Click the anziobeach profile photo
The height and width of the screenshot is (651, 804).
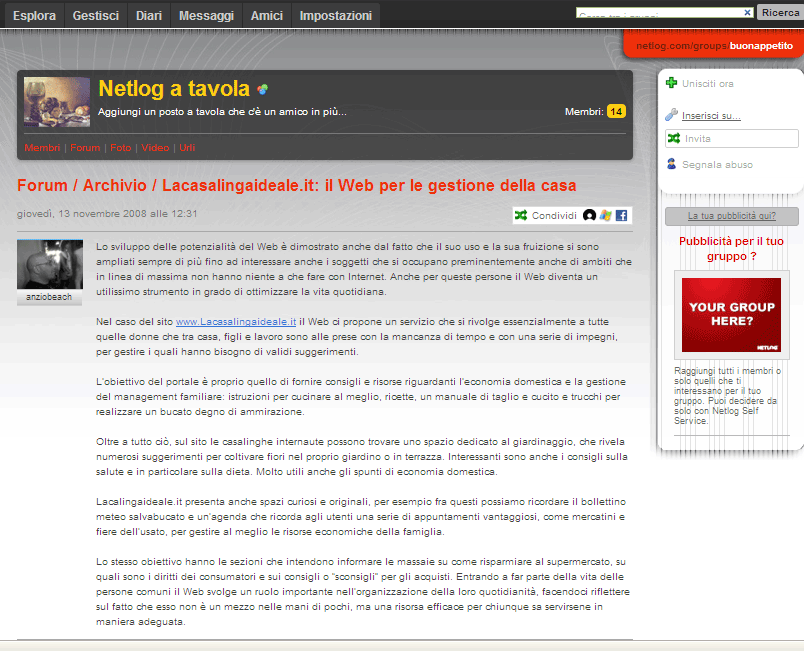point(50,265)
